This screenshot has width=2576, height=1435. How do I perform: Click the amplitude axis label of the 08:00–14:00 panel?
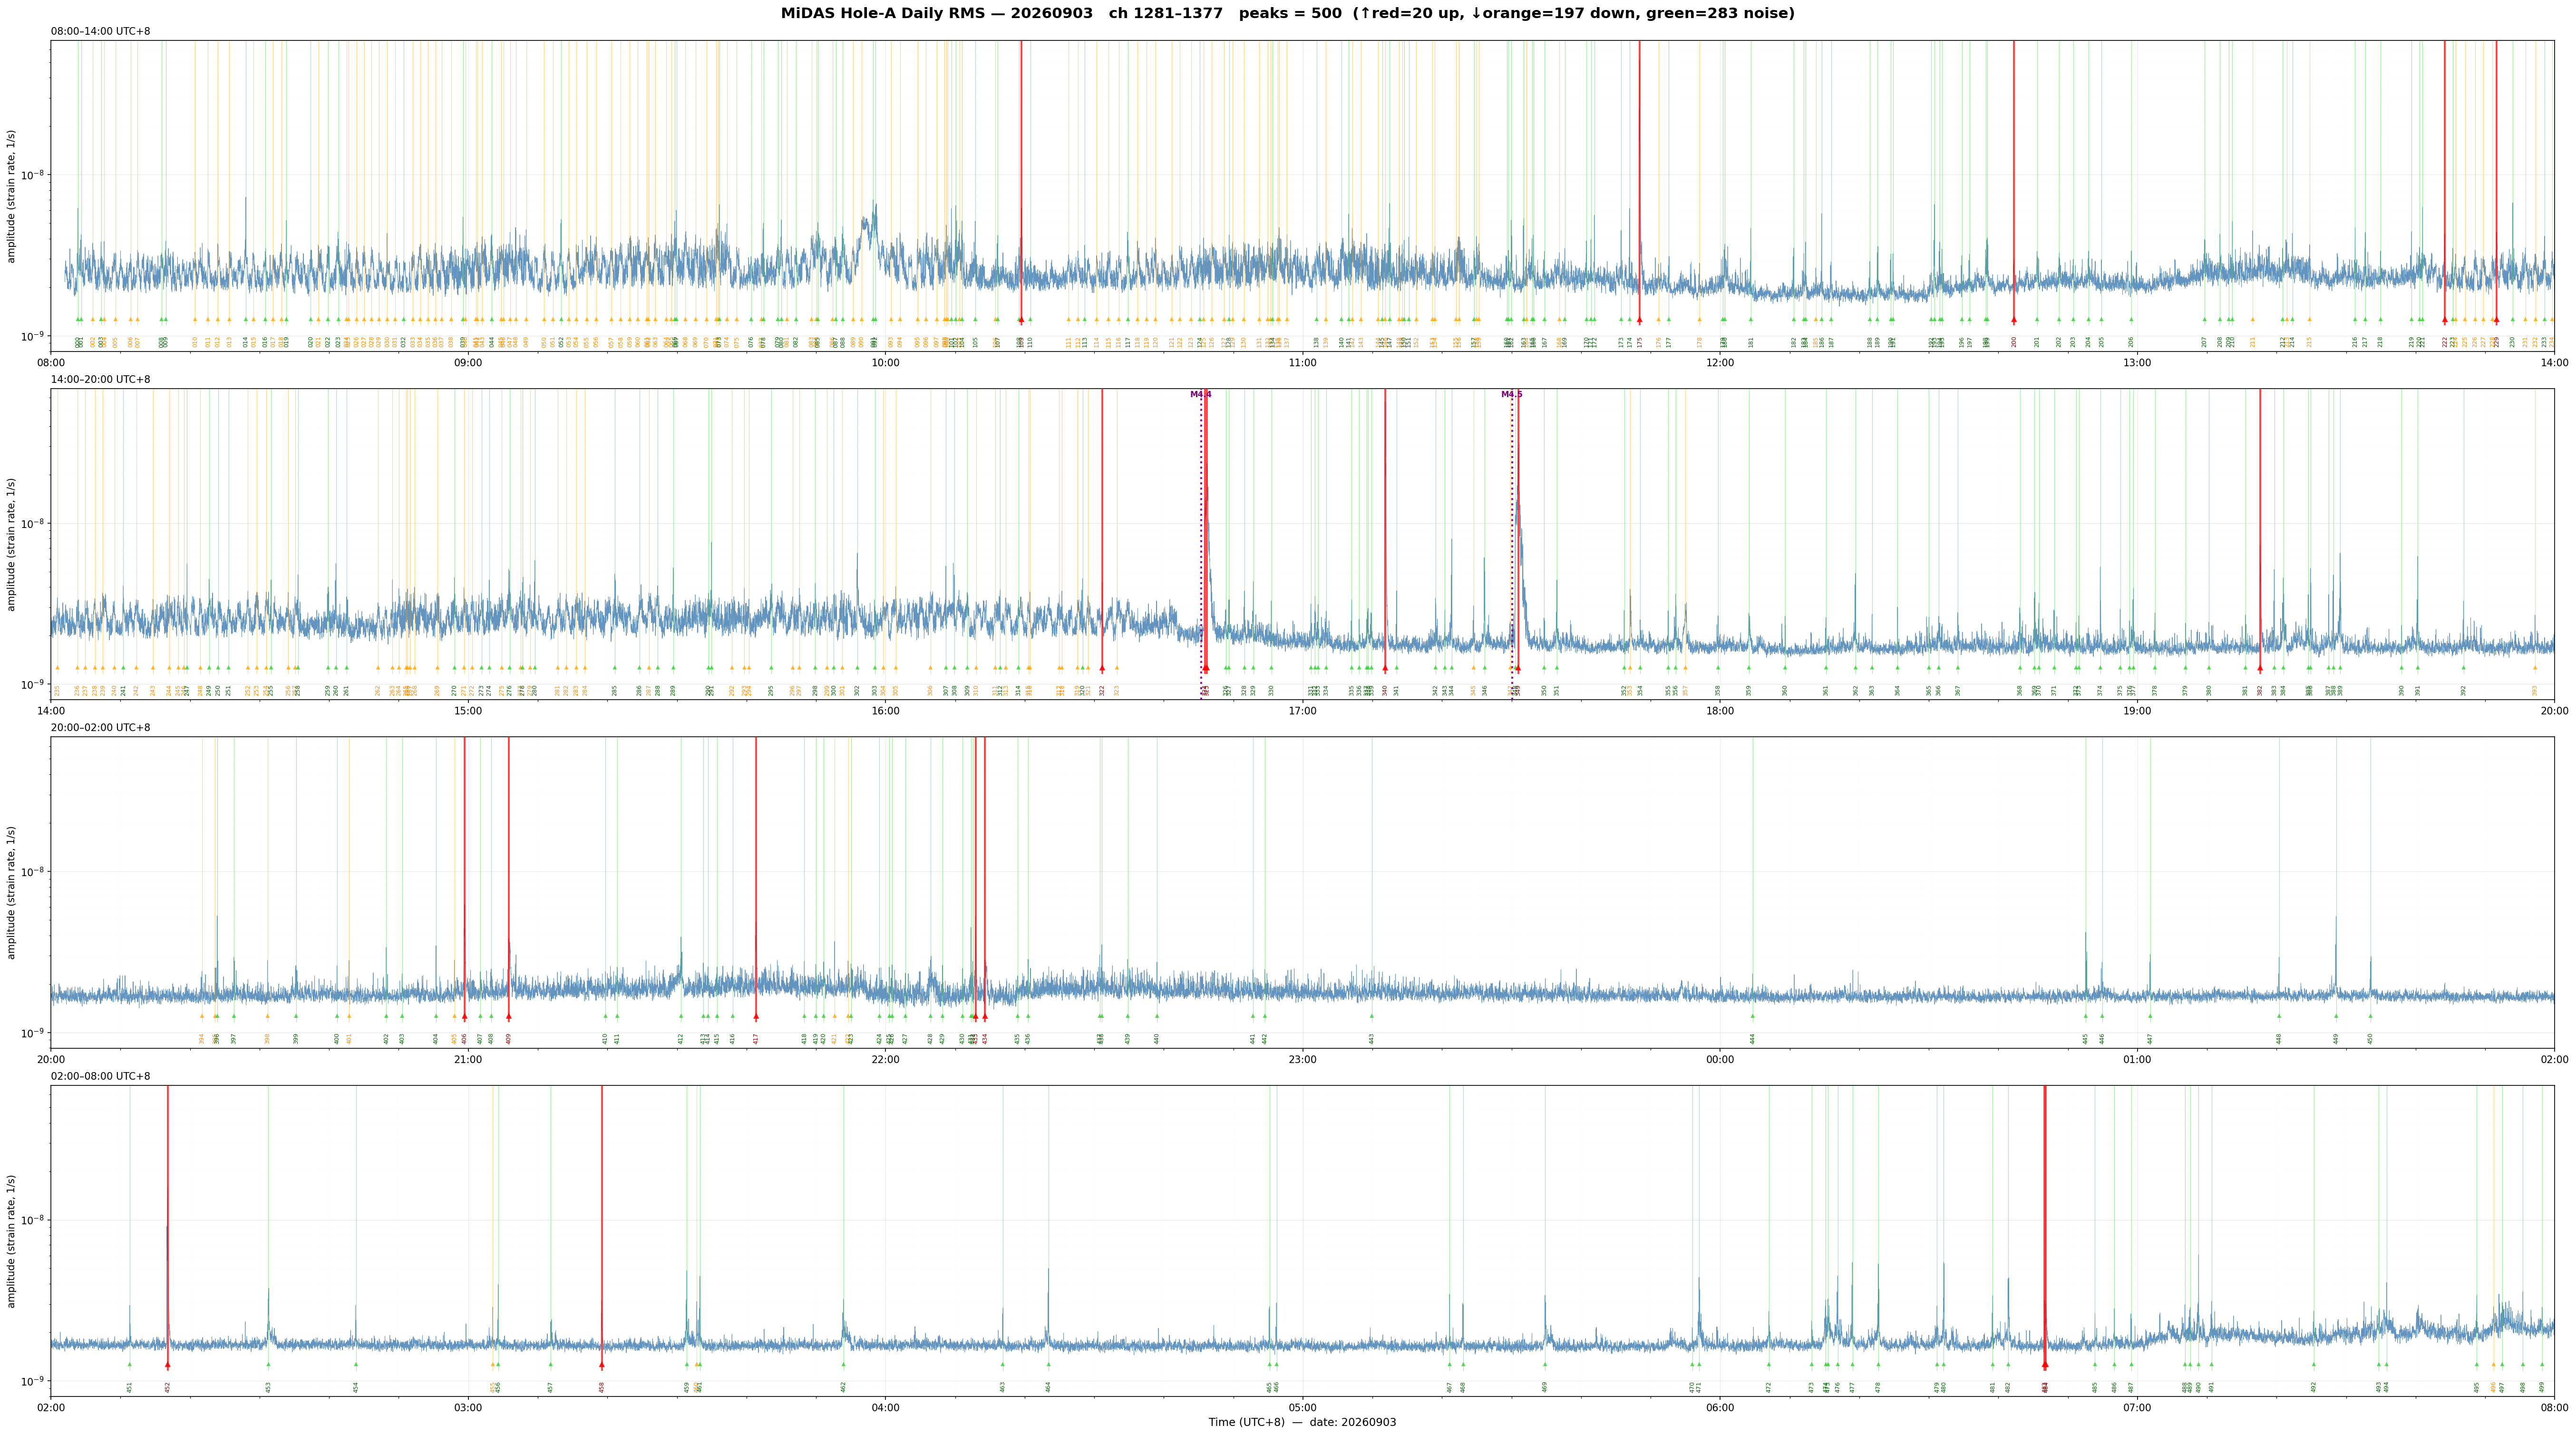pyautogui.click(x=12, y=196)
